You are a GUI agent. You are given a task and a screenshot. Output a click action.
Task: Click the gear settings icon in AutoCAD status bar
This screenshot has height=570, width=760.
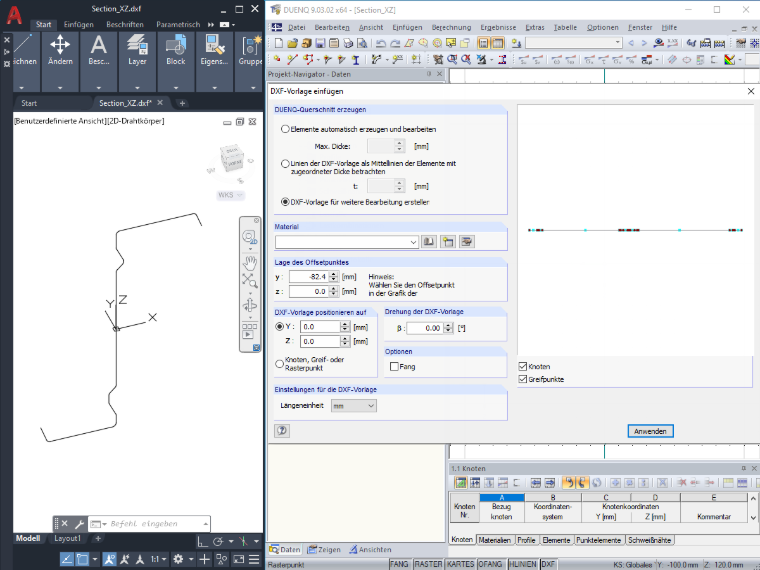pos(178,559)
